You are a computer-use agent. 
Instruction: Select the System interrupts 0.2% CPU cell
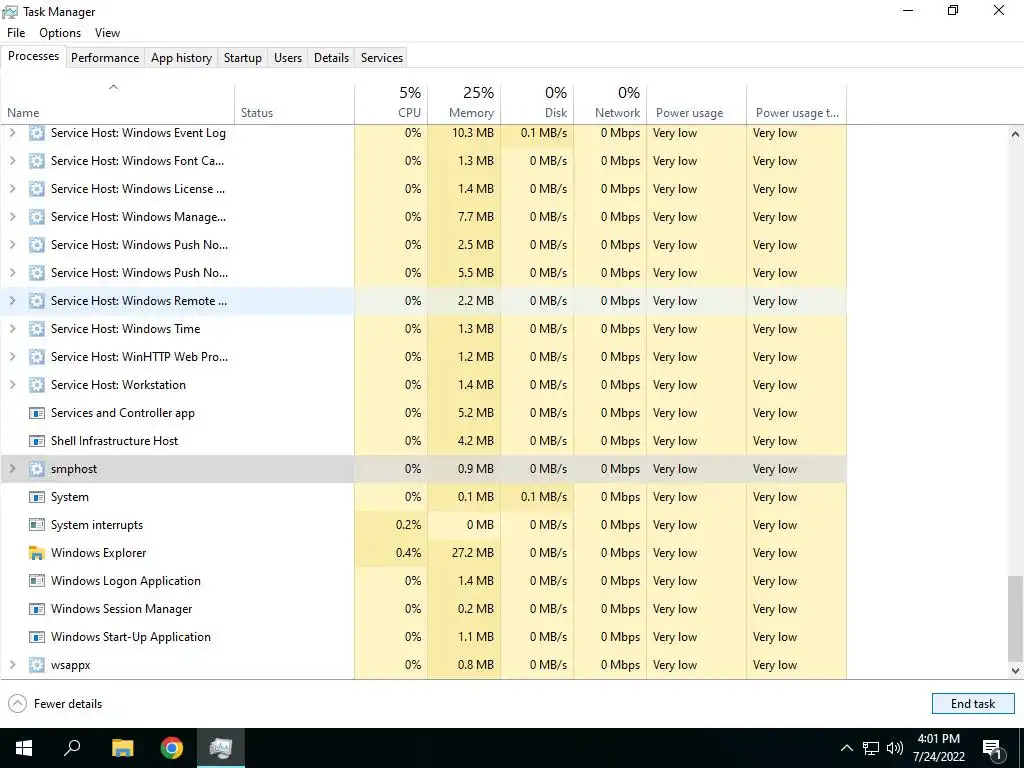click(391, 525)
